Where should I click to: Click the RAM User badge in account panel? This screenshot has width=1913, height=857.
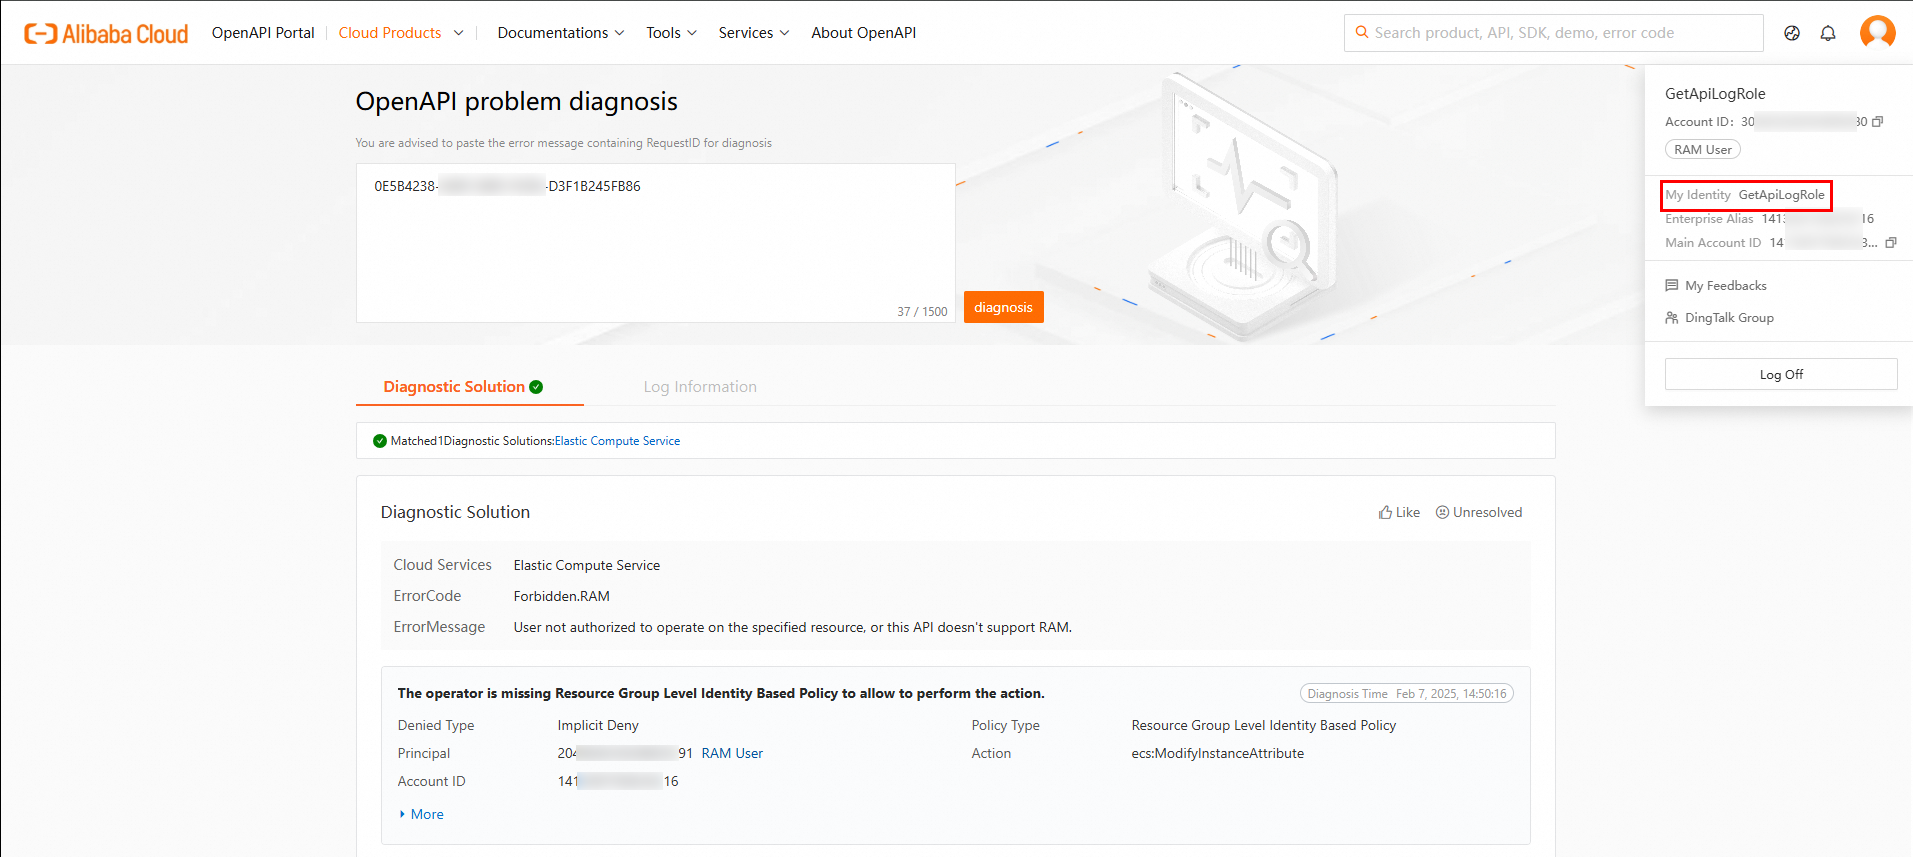[x=1703, y=150]
